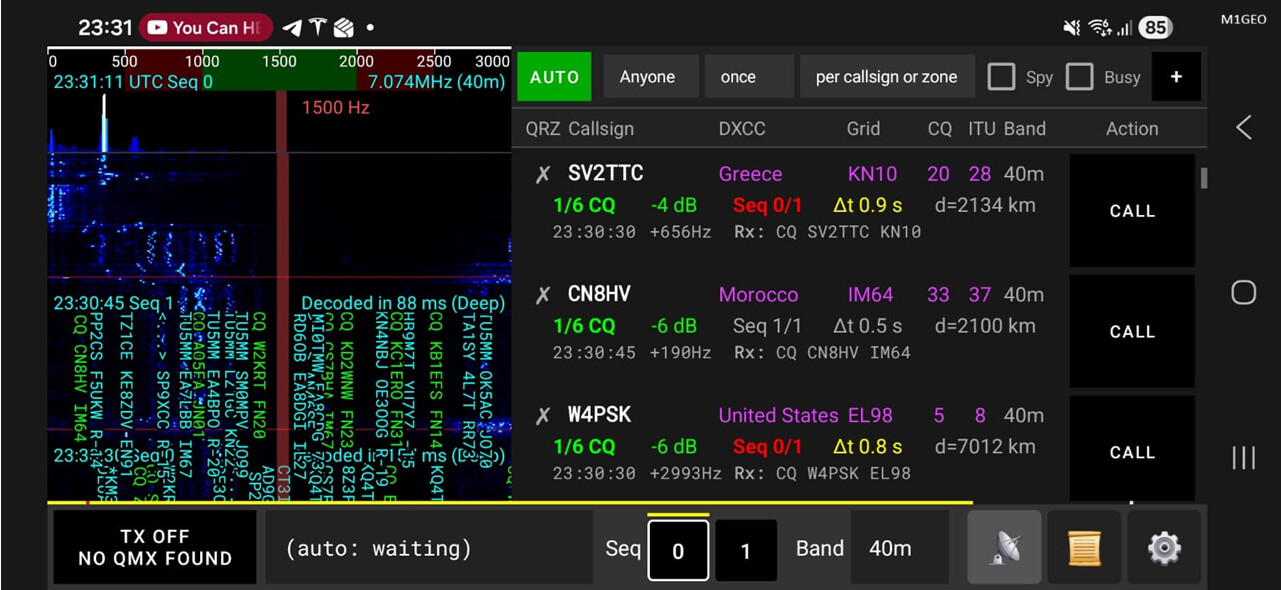Image resolution: width=1281 pixels, height=590 pixels.
Task: Tap the Android home button
Action: coord(1243,292)
